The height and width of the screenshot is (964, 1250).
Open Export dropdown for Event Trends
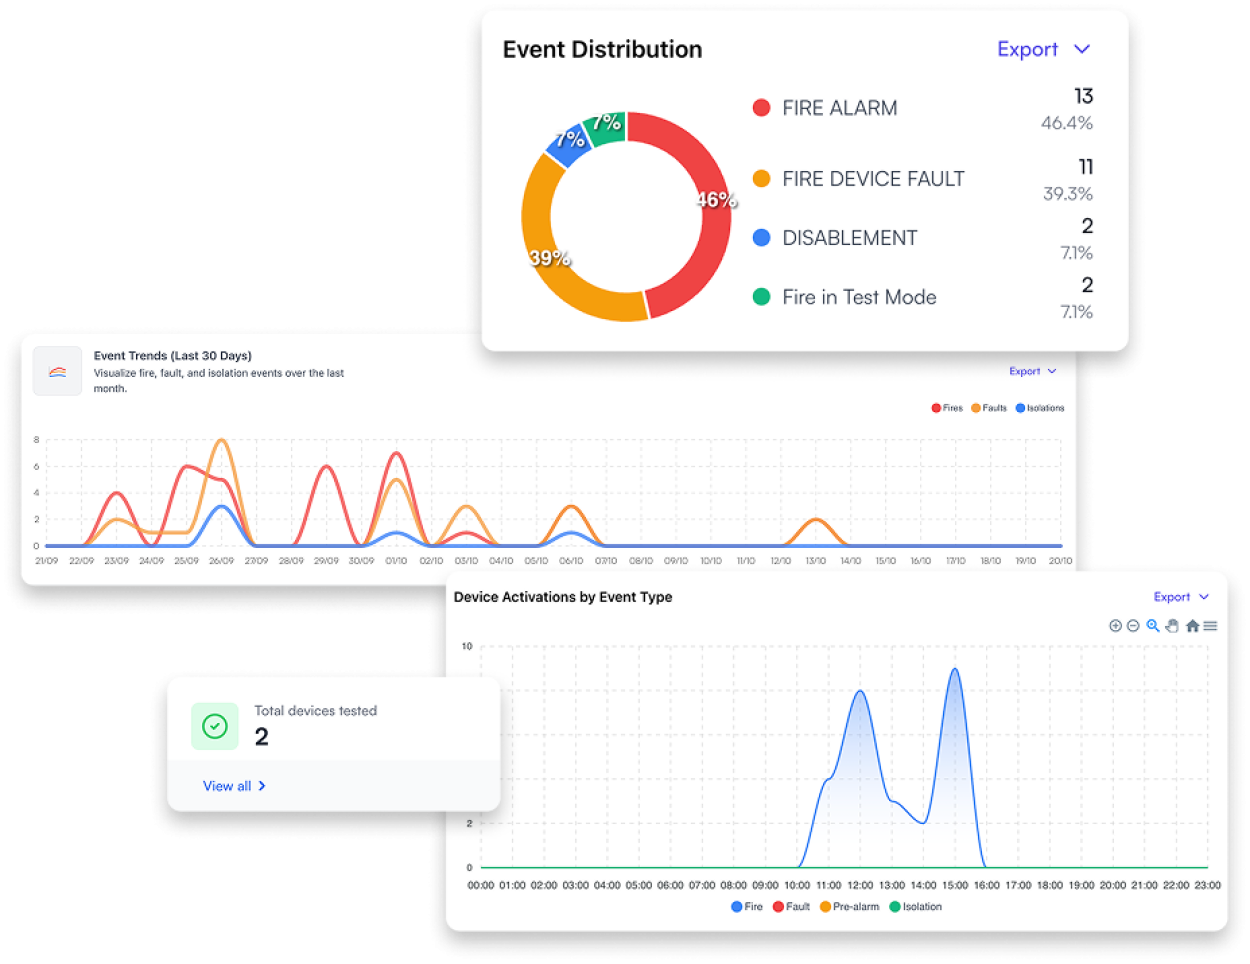tap(1032, 371)
